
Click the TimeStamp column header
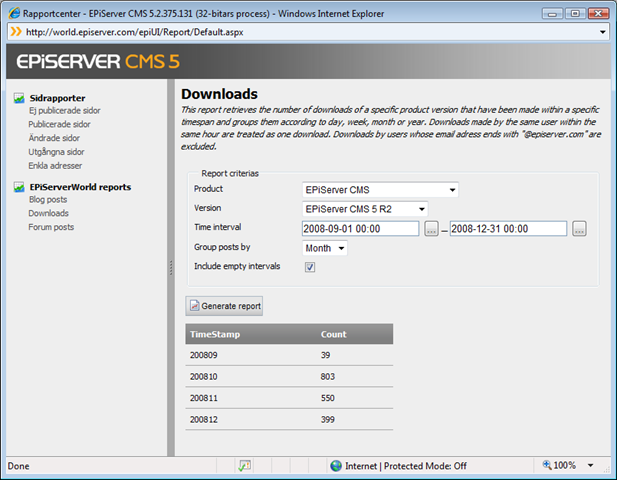coord(217,334)
